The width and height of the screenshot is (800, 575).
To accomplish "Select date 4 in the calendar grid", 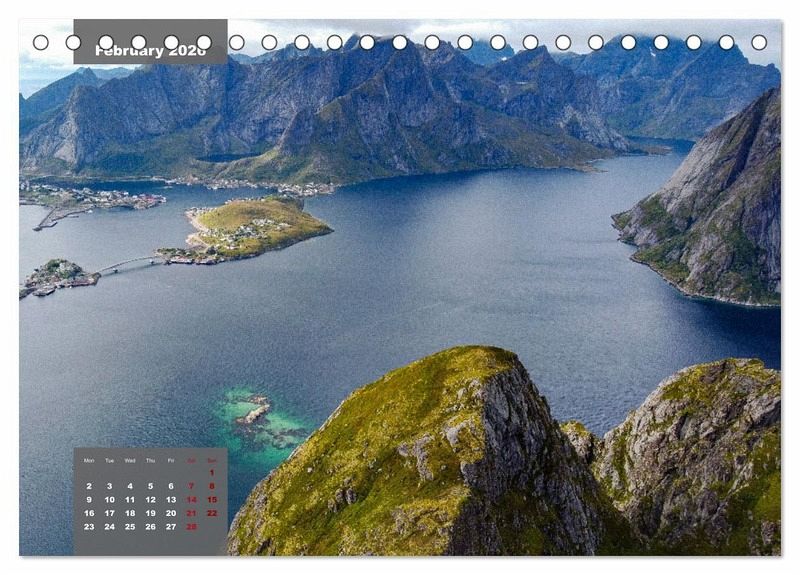I will [130, 486].
